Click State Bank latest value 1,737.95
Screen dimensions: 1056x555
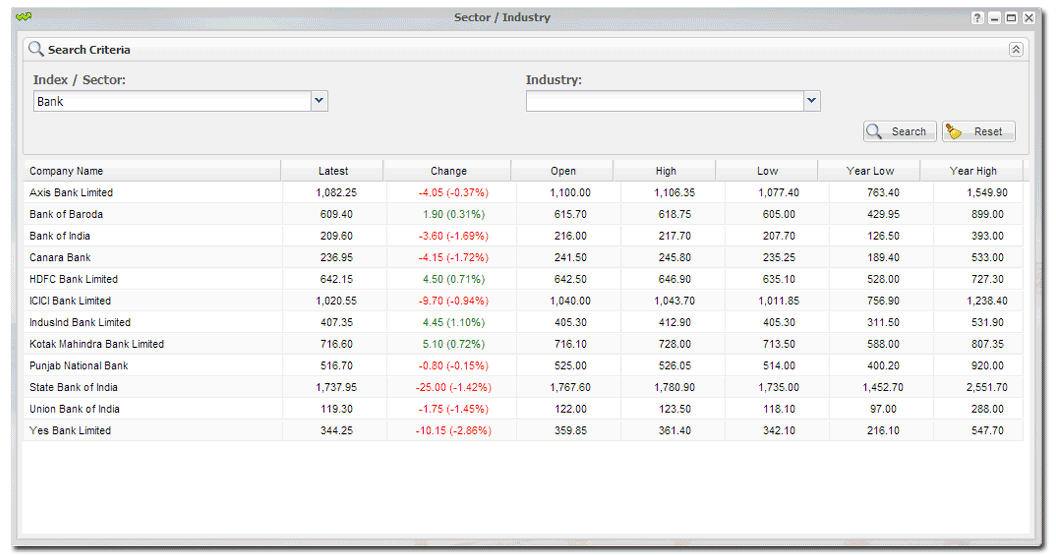click(336, 387)
